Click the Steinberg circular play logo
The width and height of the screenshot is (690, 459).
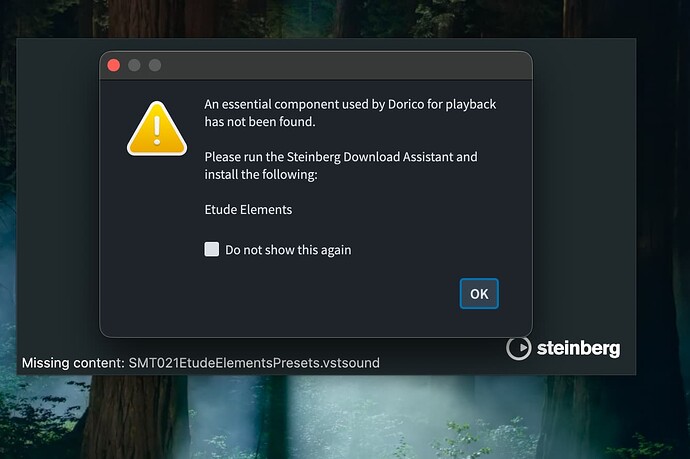click(518, 348)
